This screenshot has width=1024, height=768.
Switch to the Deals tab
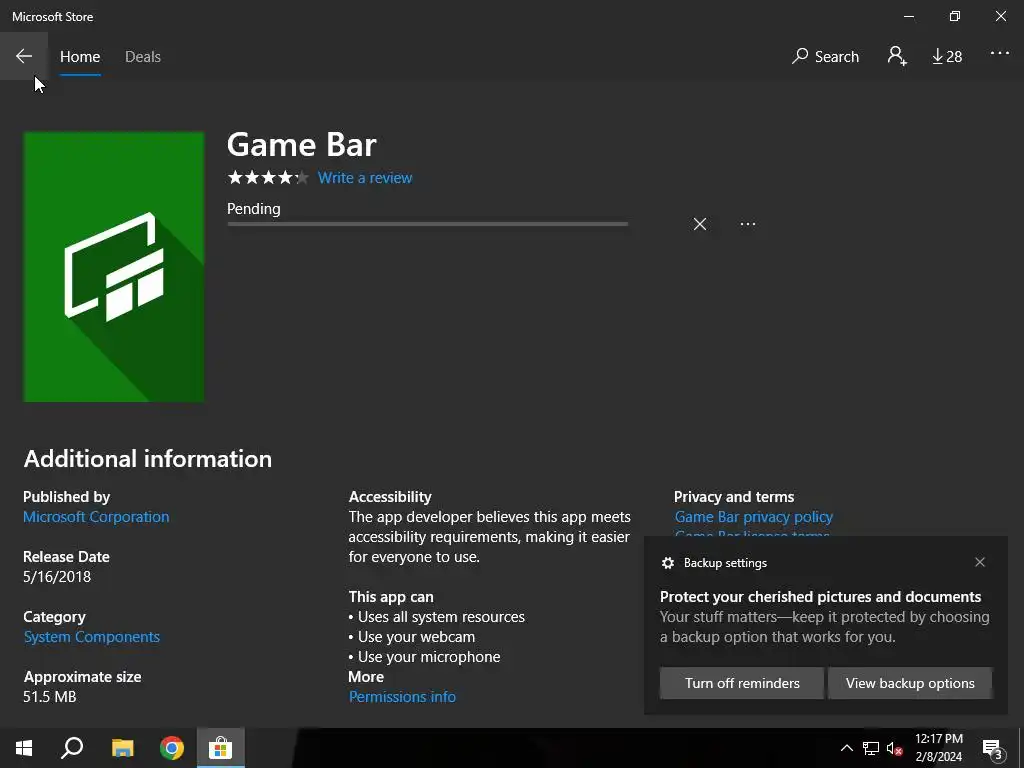pyautogui.click(x=143, y=57)
